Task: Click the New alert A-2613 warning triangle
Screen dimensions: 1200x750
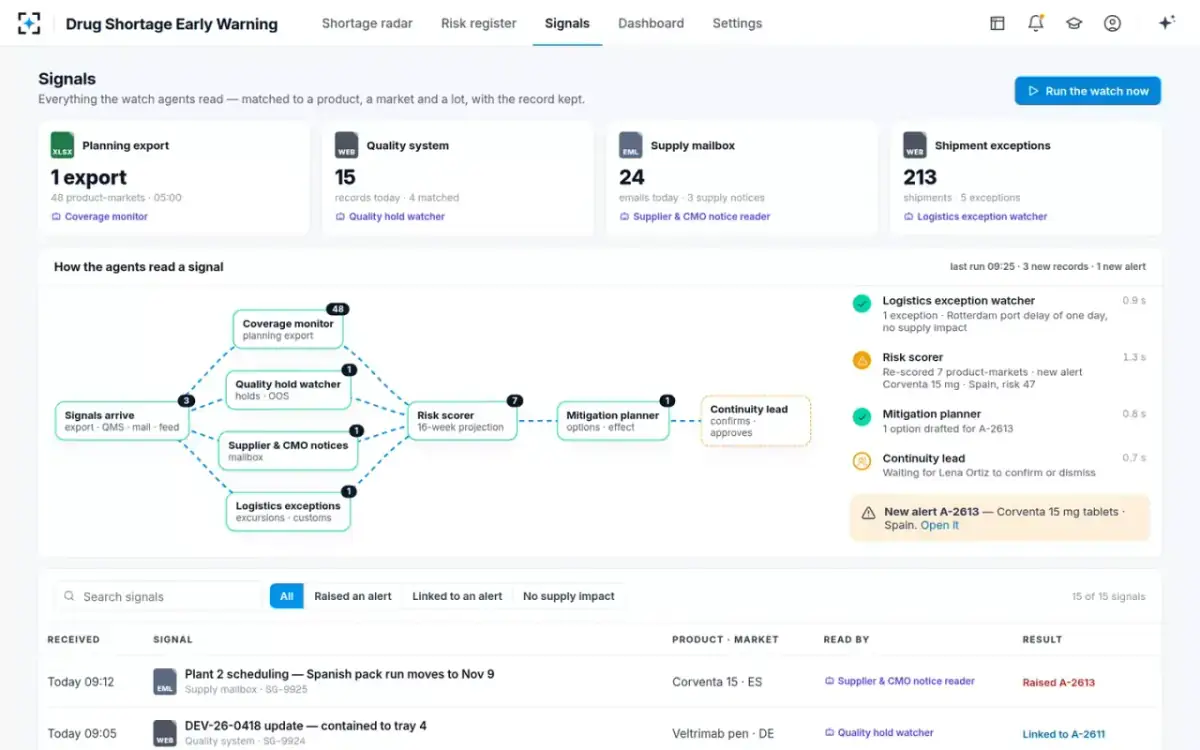Action: point(868,512)
